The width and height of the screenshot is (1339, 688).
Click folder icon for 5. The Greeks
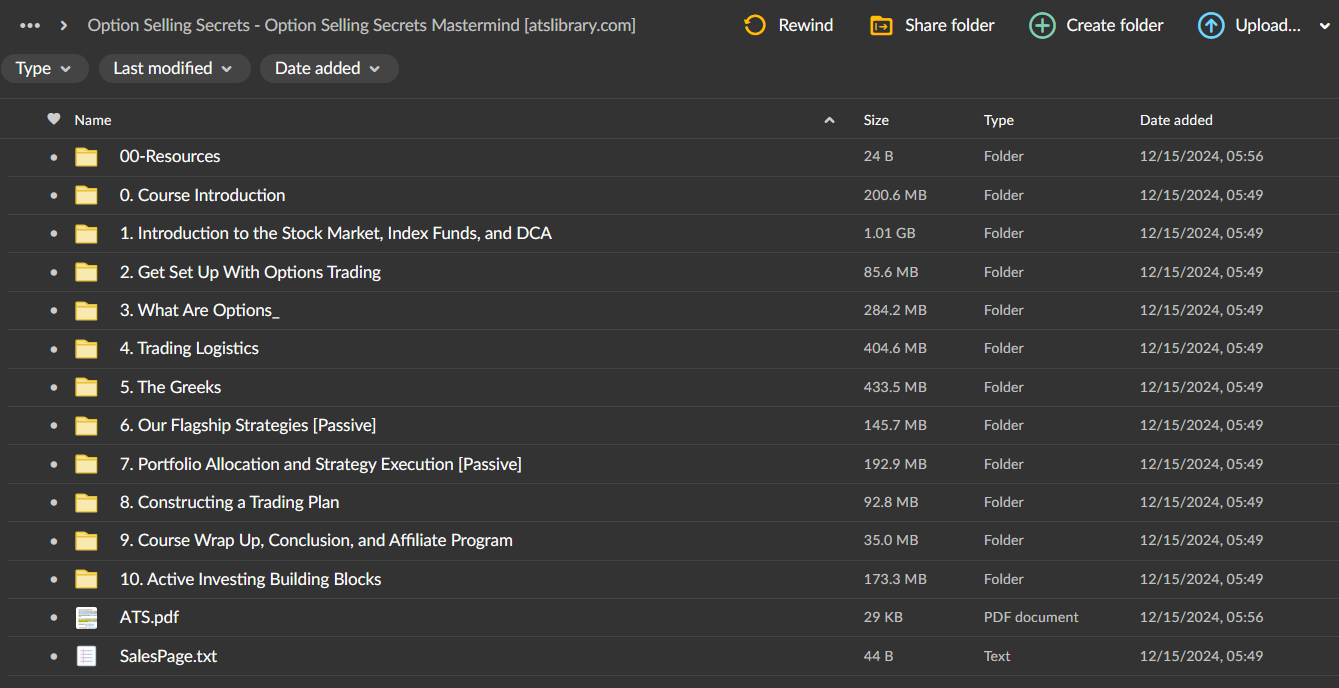[x=87, y=387]
